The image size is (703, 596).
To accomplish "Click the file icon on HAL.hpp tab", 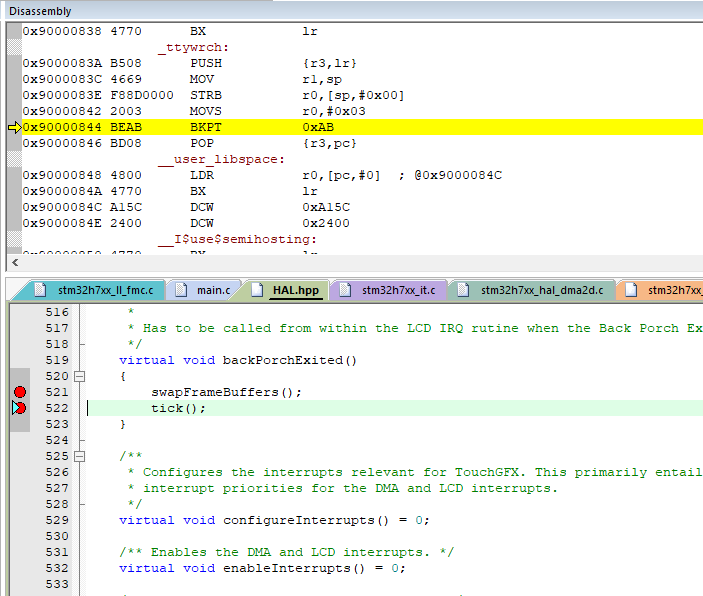I will click(x=256, y=290).
